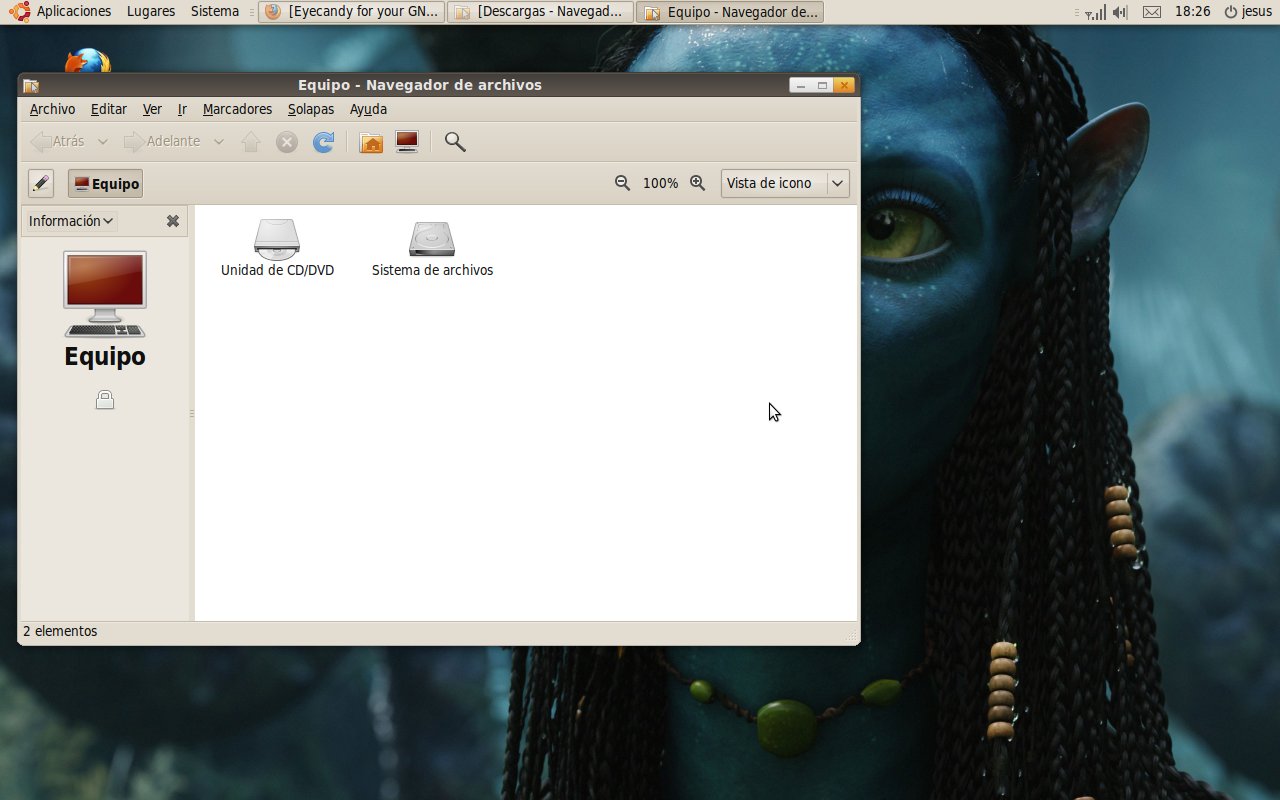Toggle the location text edit pencil

[x=40, y=184]
